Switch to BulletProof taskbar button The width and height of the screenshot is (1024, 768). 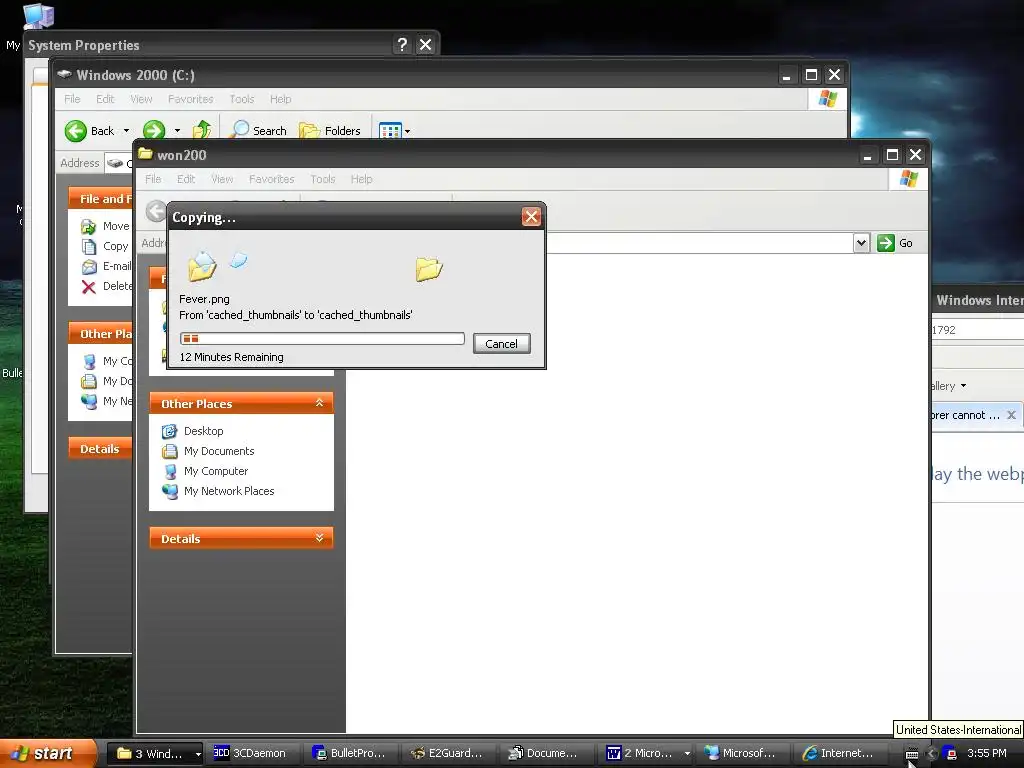pyautogui.click(x=349, y=754)
